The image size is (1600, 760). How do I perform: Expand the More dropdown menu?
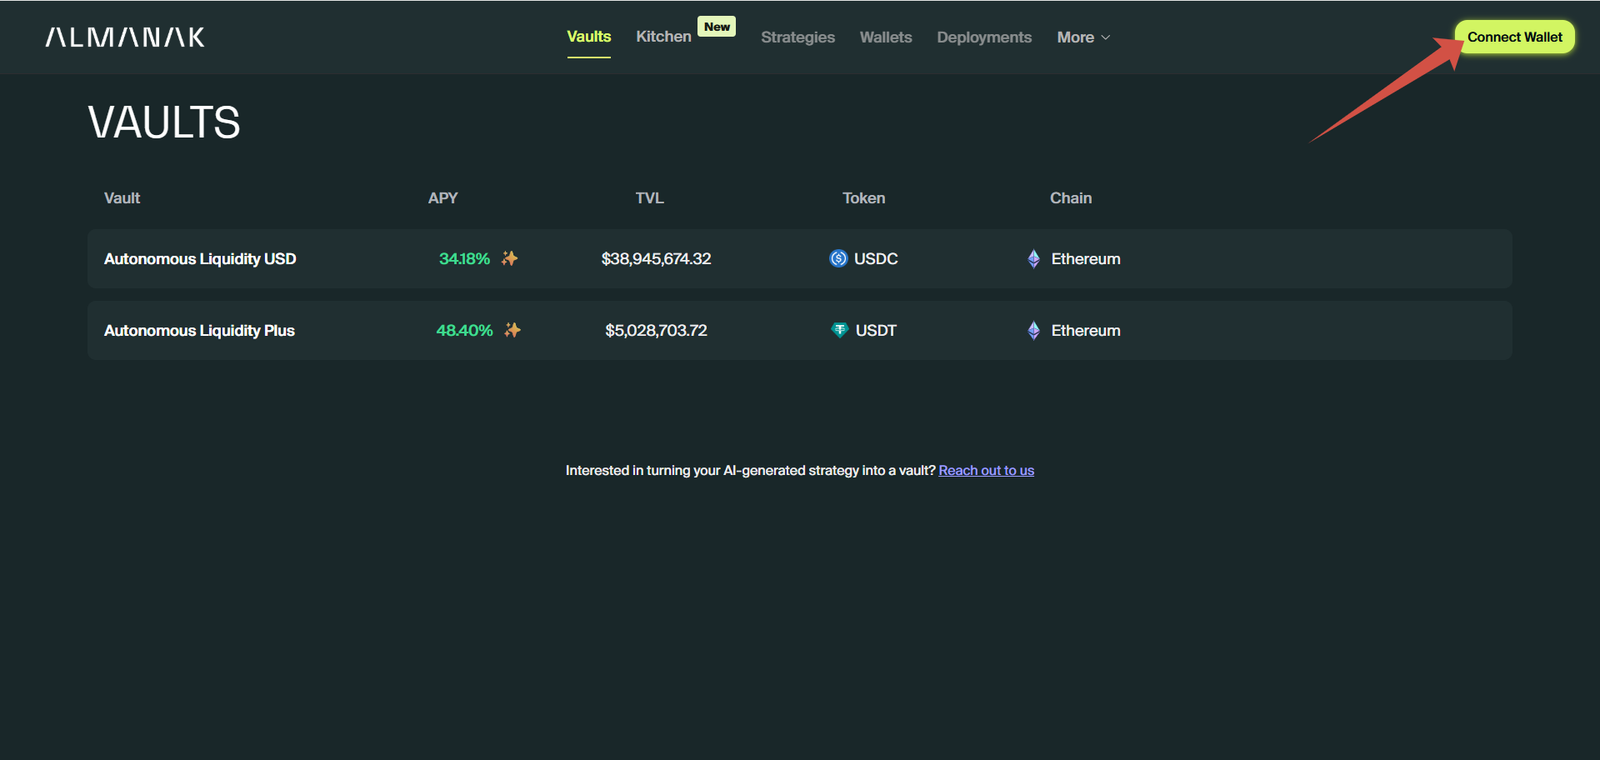(x=1076, y=37)
